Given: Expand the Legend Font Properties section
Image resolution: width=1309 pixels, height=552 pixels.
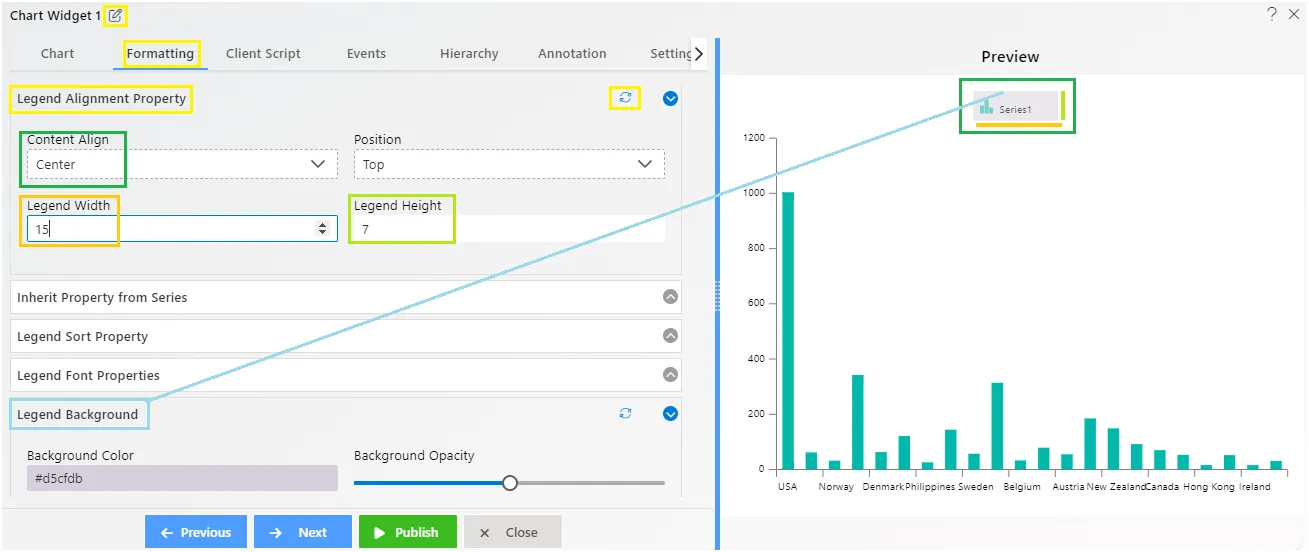Looking at the screenshot, I should 671,375.
